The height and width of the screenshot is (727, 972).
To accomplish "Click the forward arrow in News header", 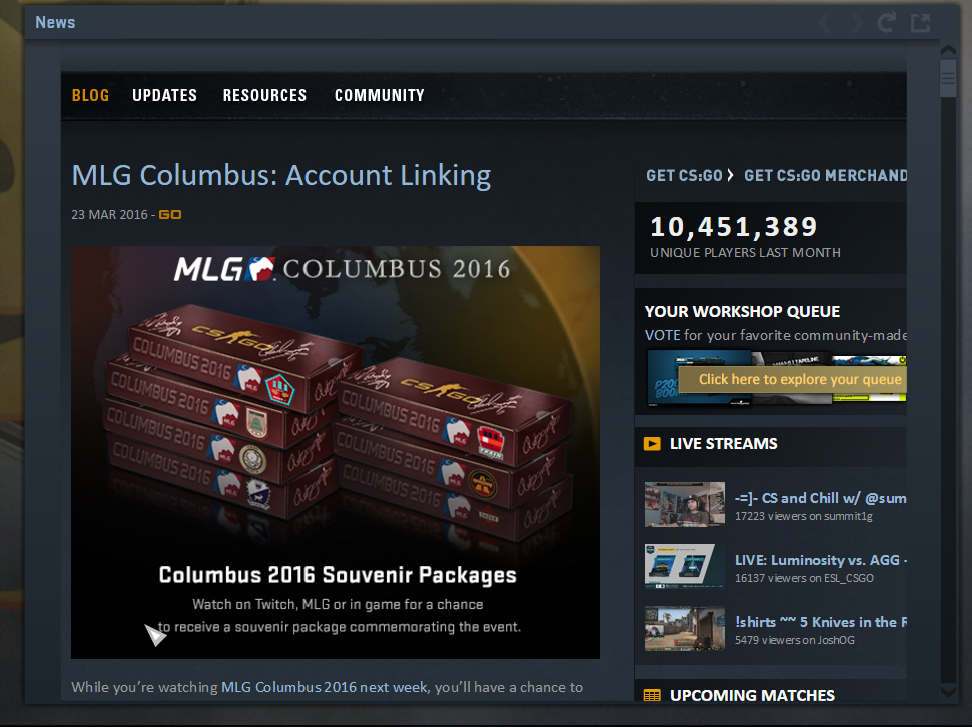I will tap(856, 23).
